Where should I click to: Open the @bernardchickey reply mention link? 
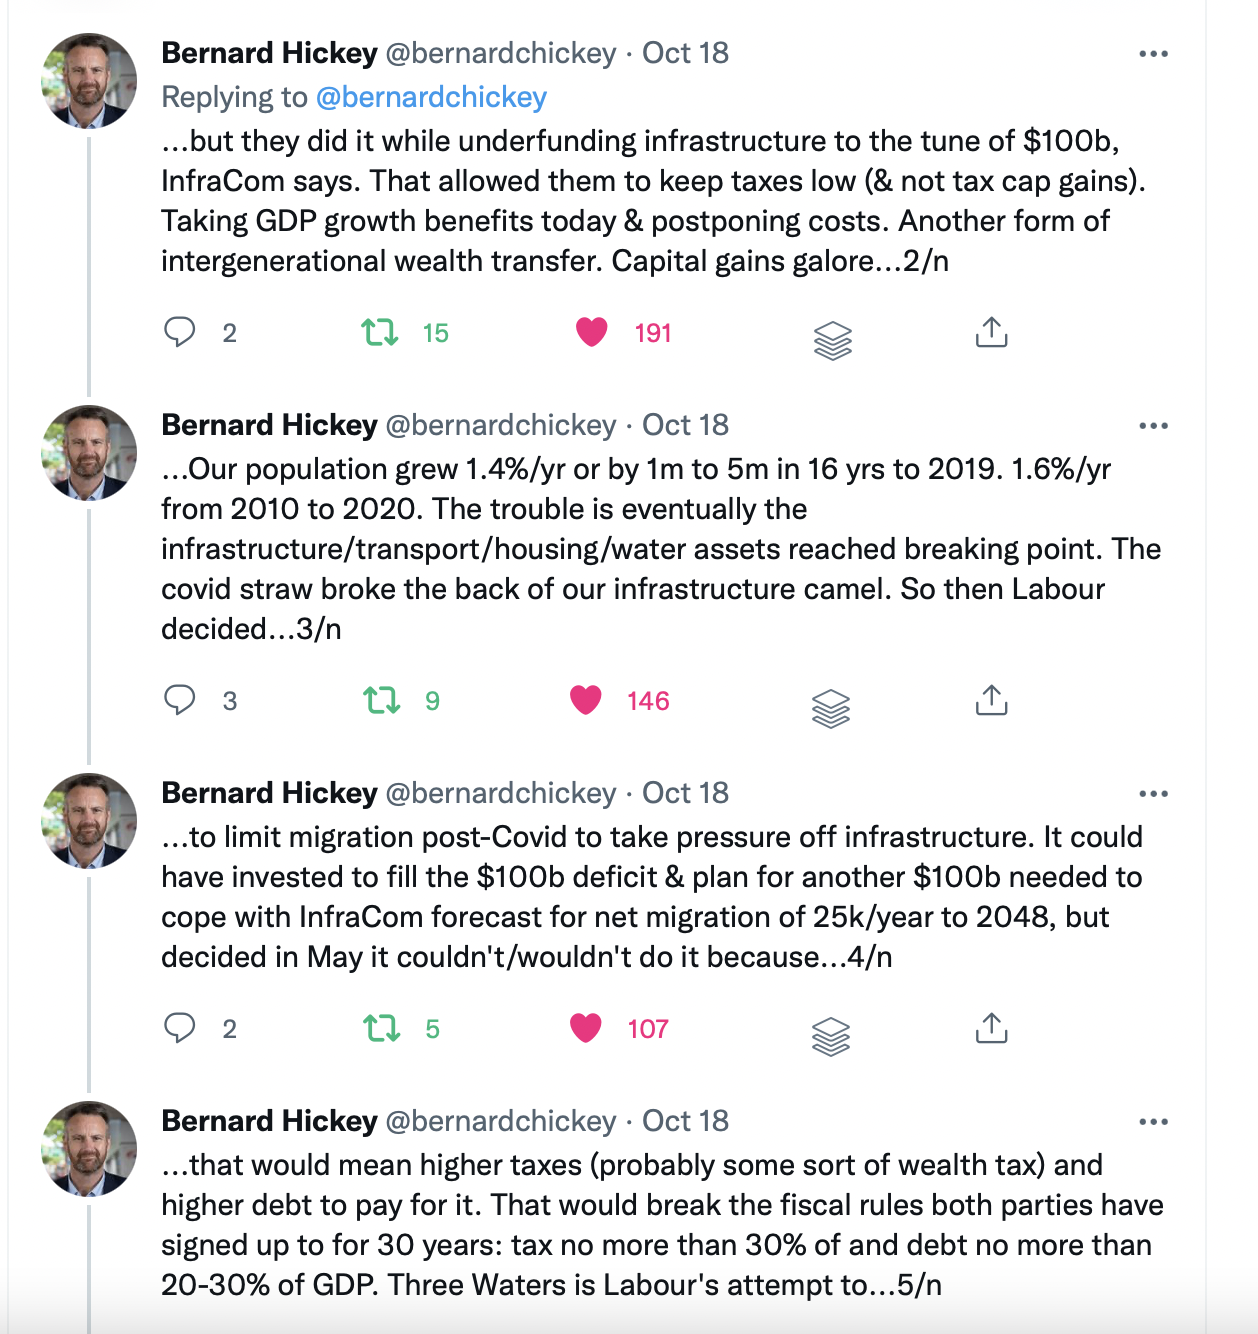click(x=431, y=97)
